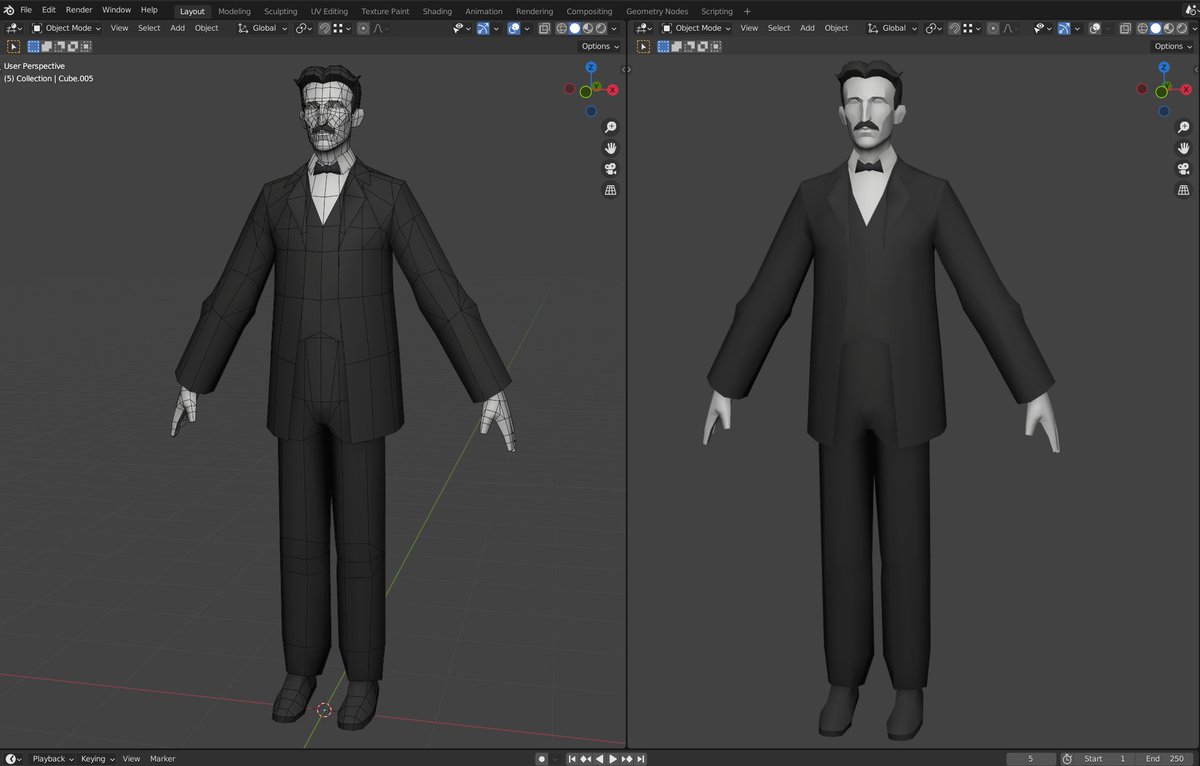
Task: Switch to the Rendering workspace tab
Action: point(534,11)
